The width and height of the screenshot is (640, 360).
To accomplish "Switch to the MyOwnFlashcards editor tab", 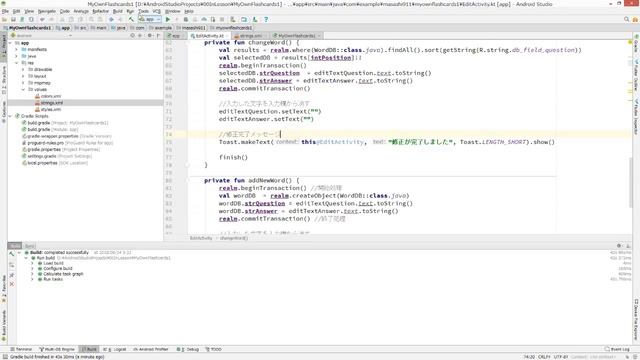I will [x=296, y=36].
